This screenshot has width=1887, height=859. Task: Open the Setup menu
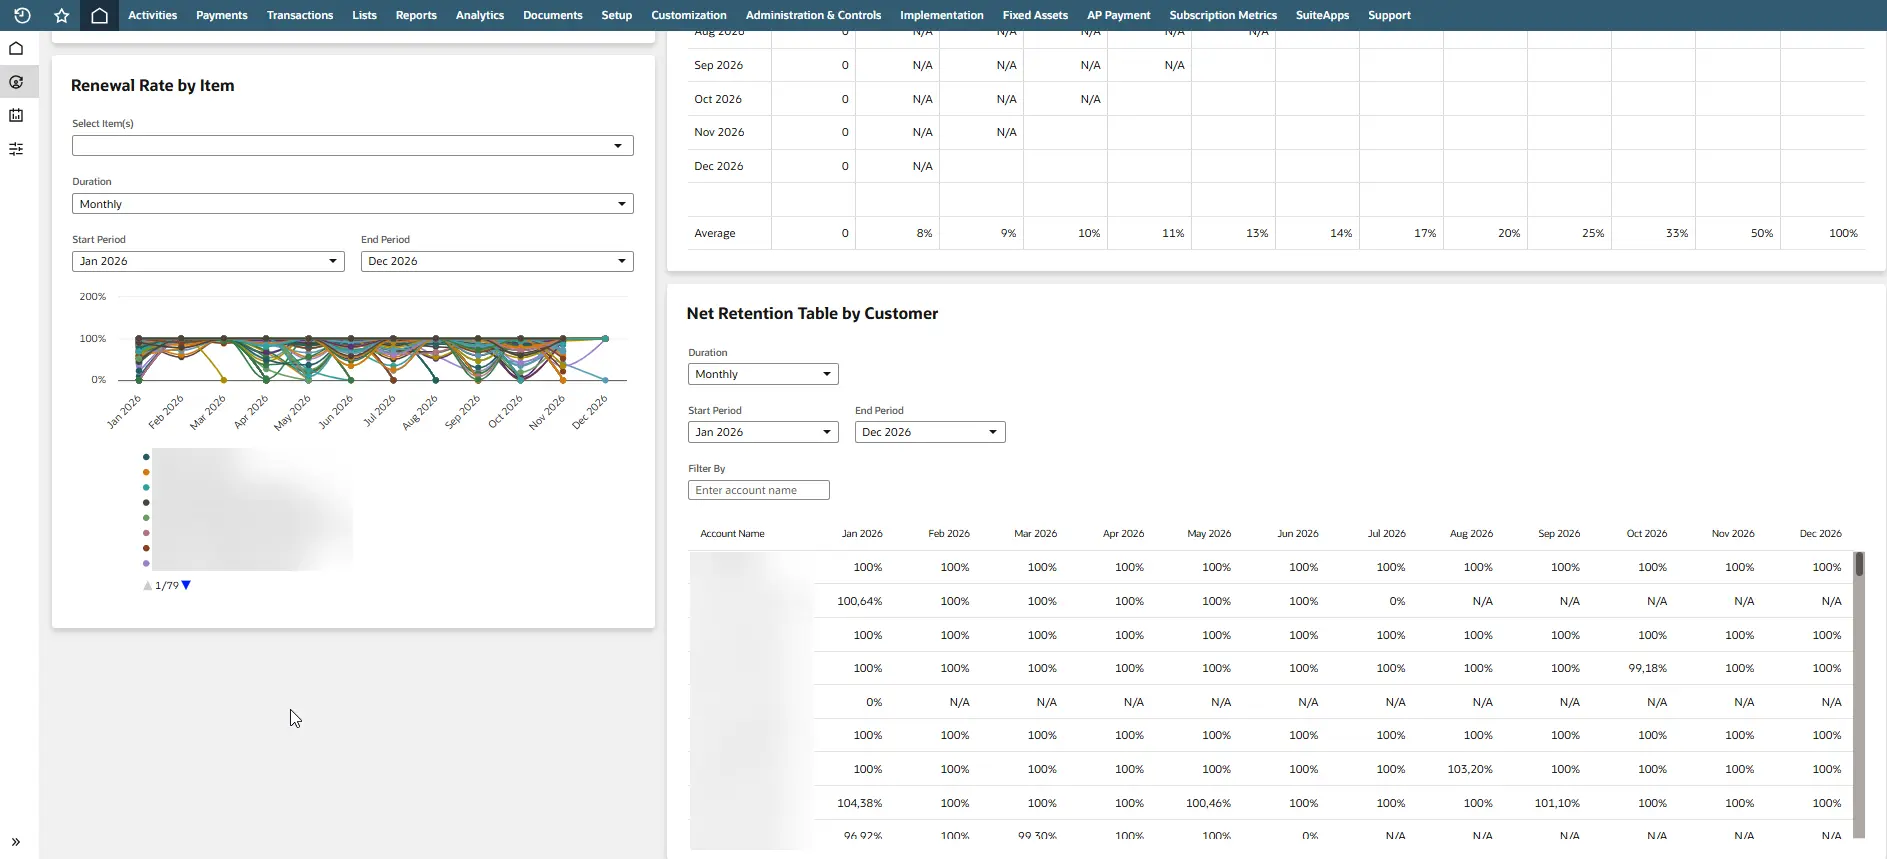[617, 15]
